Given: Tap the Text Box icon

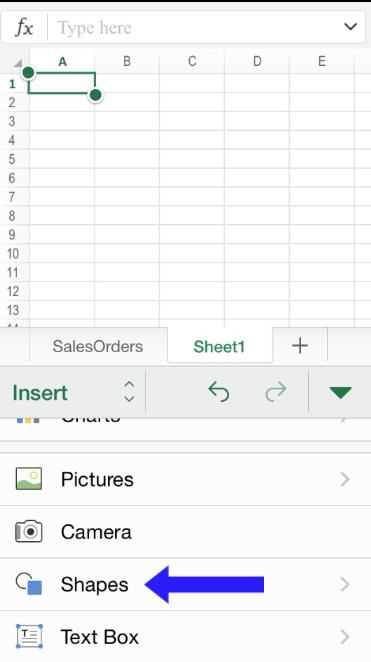Looking at the screenshot, I should 29,636.
